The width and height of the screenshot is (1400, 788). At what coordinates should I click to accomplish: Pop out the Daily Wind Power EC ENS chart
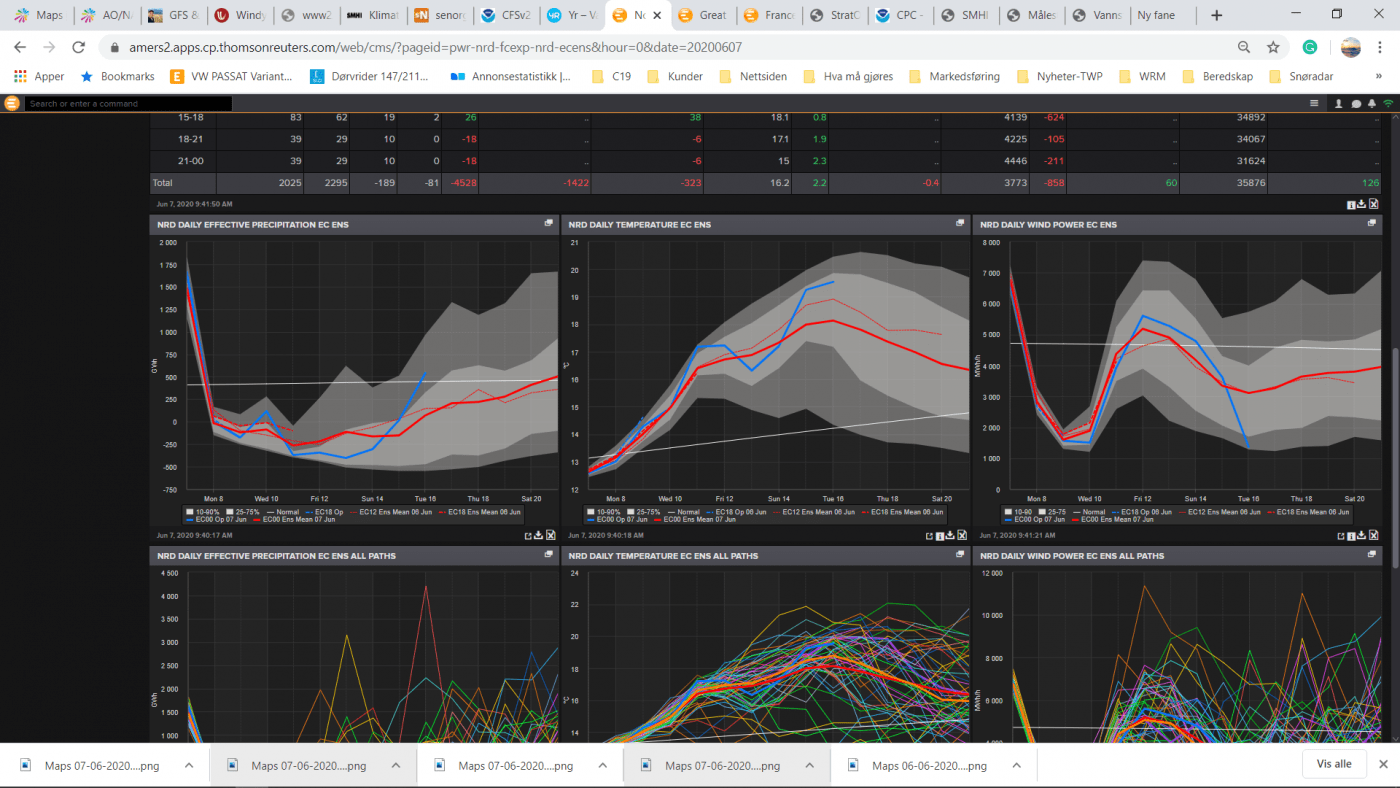click(1373, 223)
